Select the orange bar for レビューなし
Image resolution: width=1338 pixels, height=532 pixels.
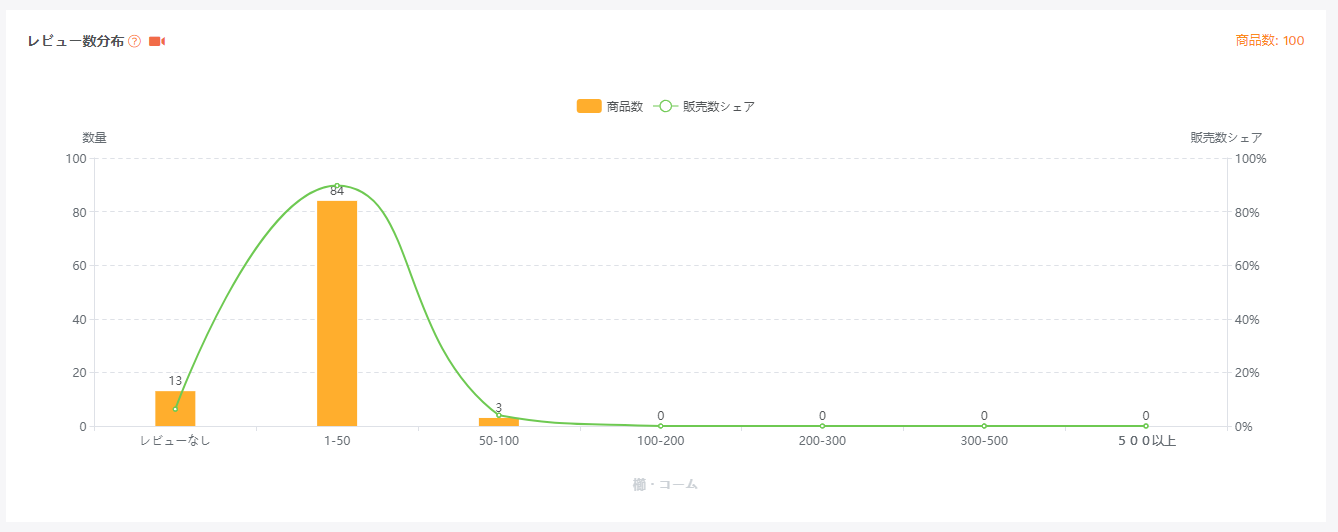pos(175,409)
